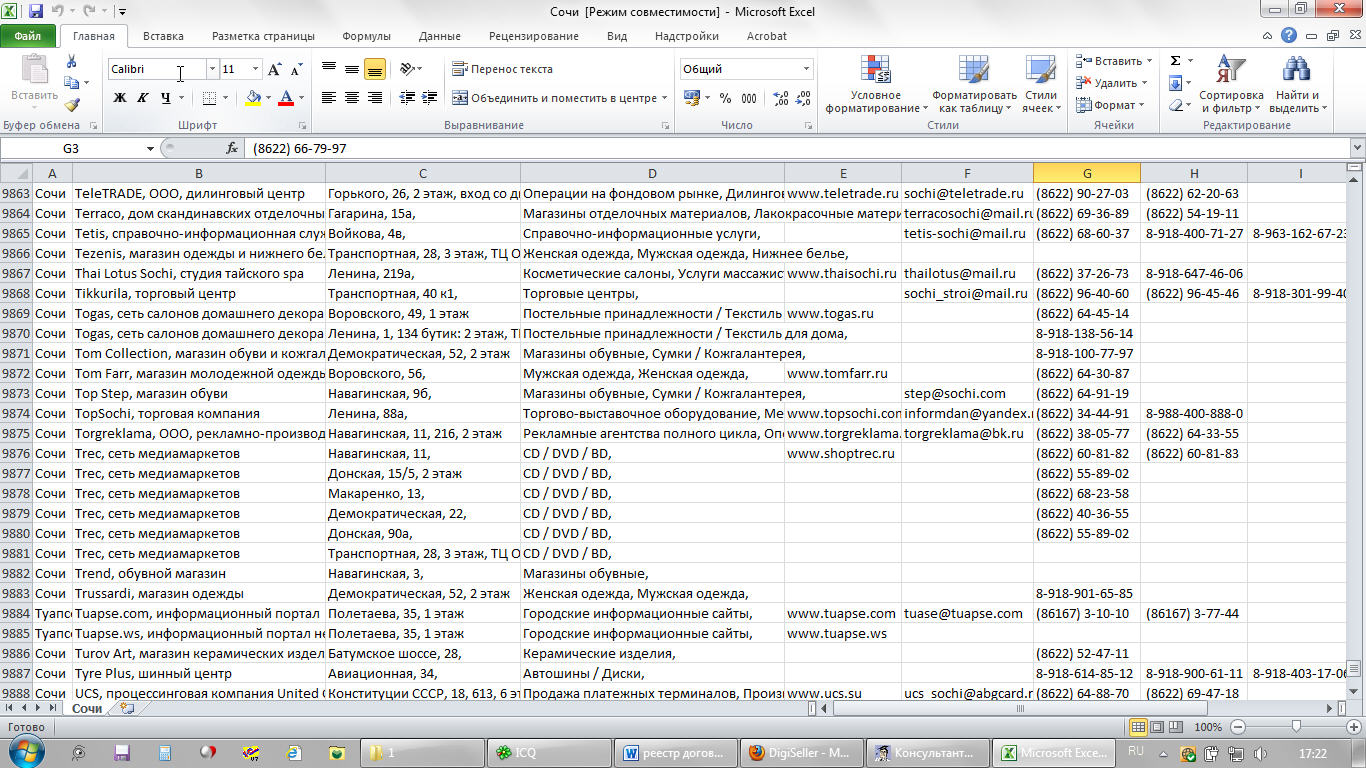This screenshot has height=768, width=1366.
Task: Open Firefox DigiSeller taskbar button
Action: click(x=800, y=752)
